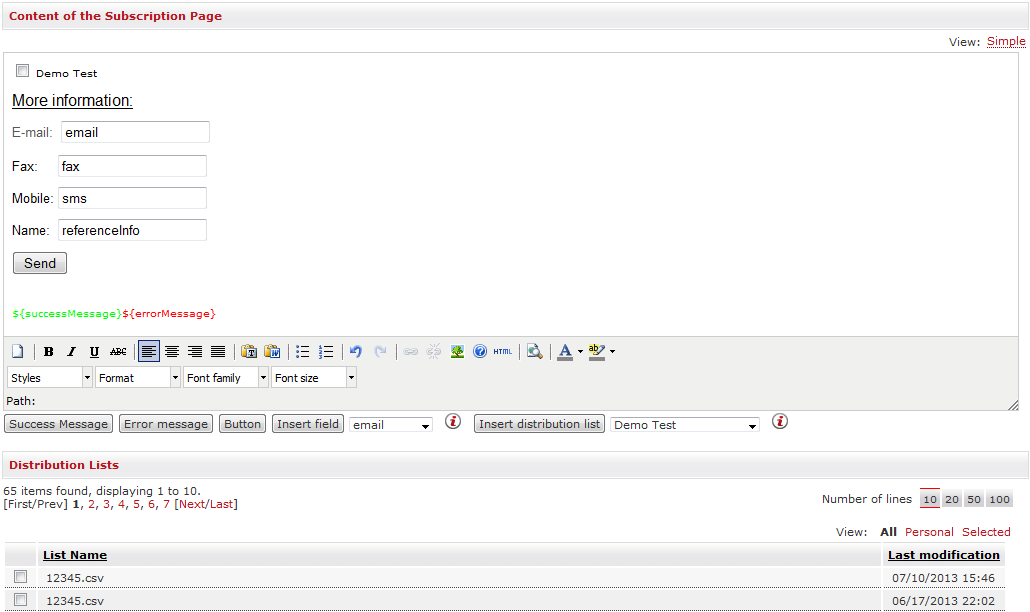Screen dimensions: 1030x612
Task: Switch view to Personal lists
Action: click(x=929, y=532)
